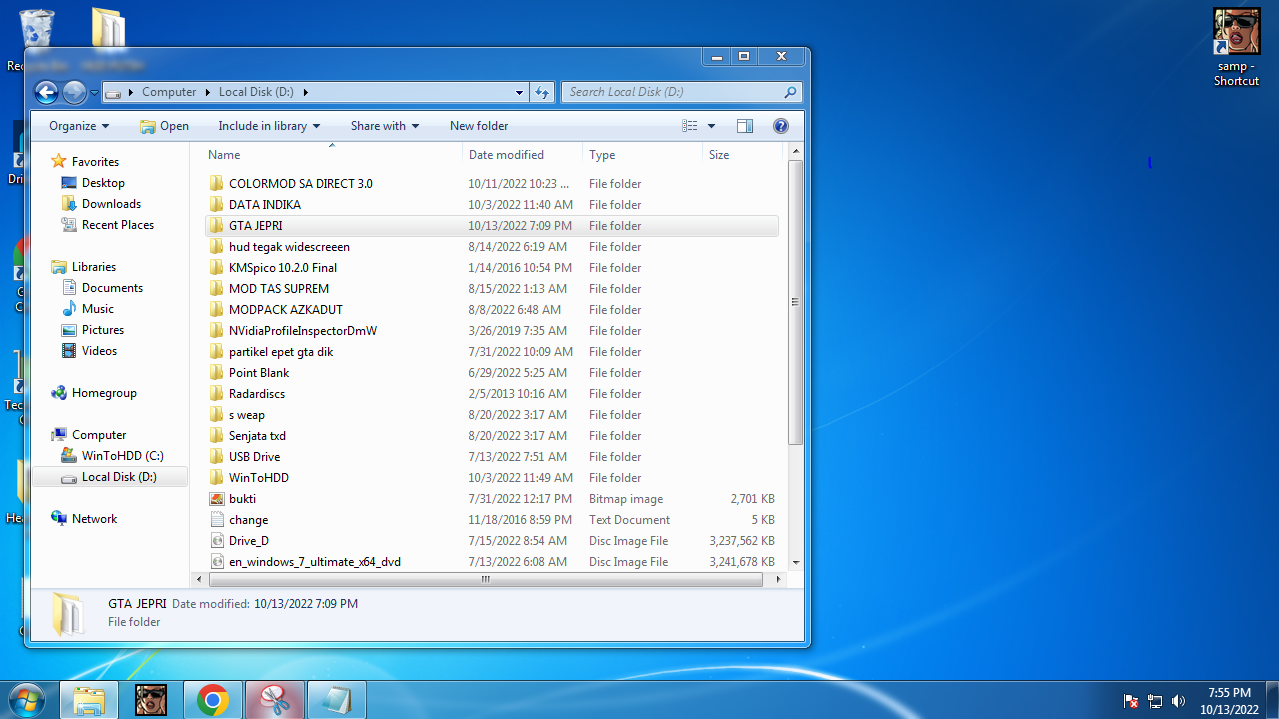
Task: Select the COLORMOD SA DIRECT 3.0 folder icon
Action: 217,184
